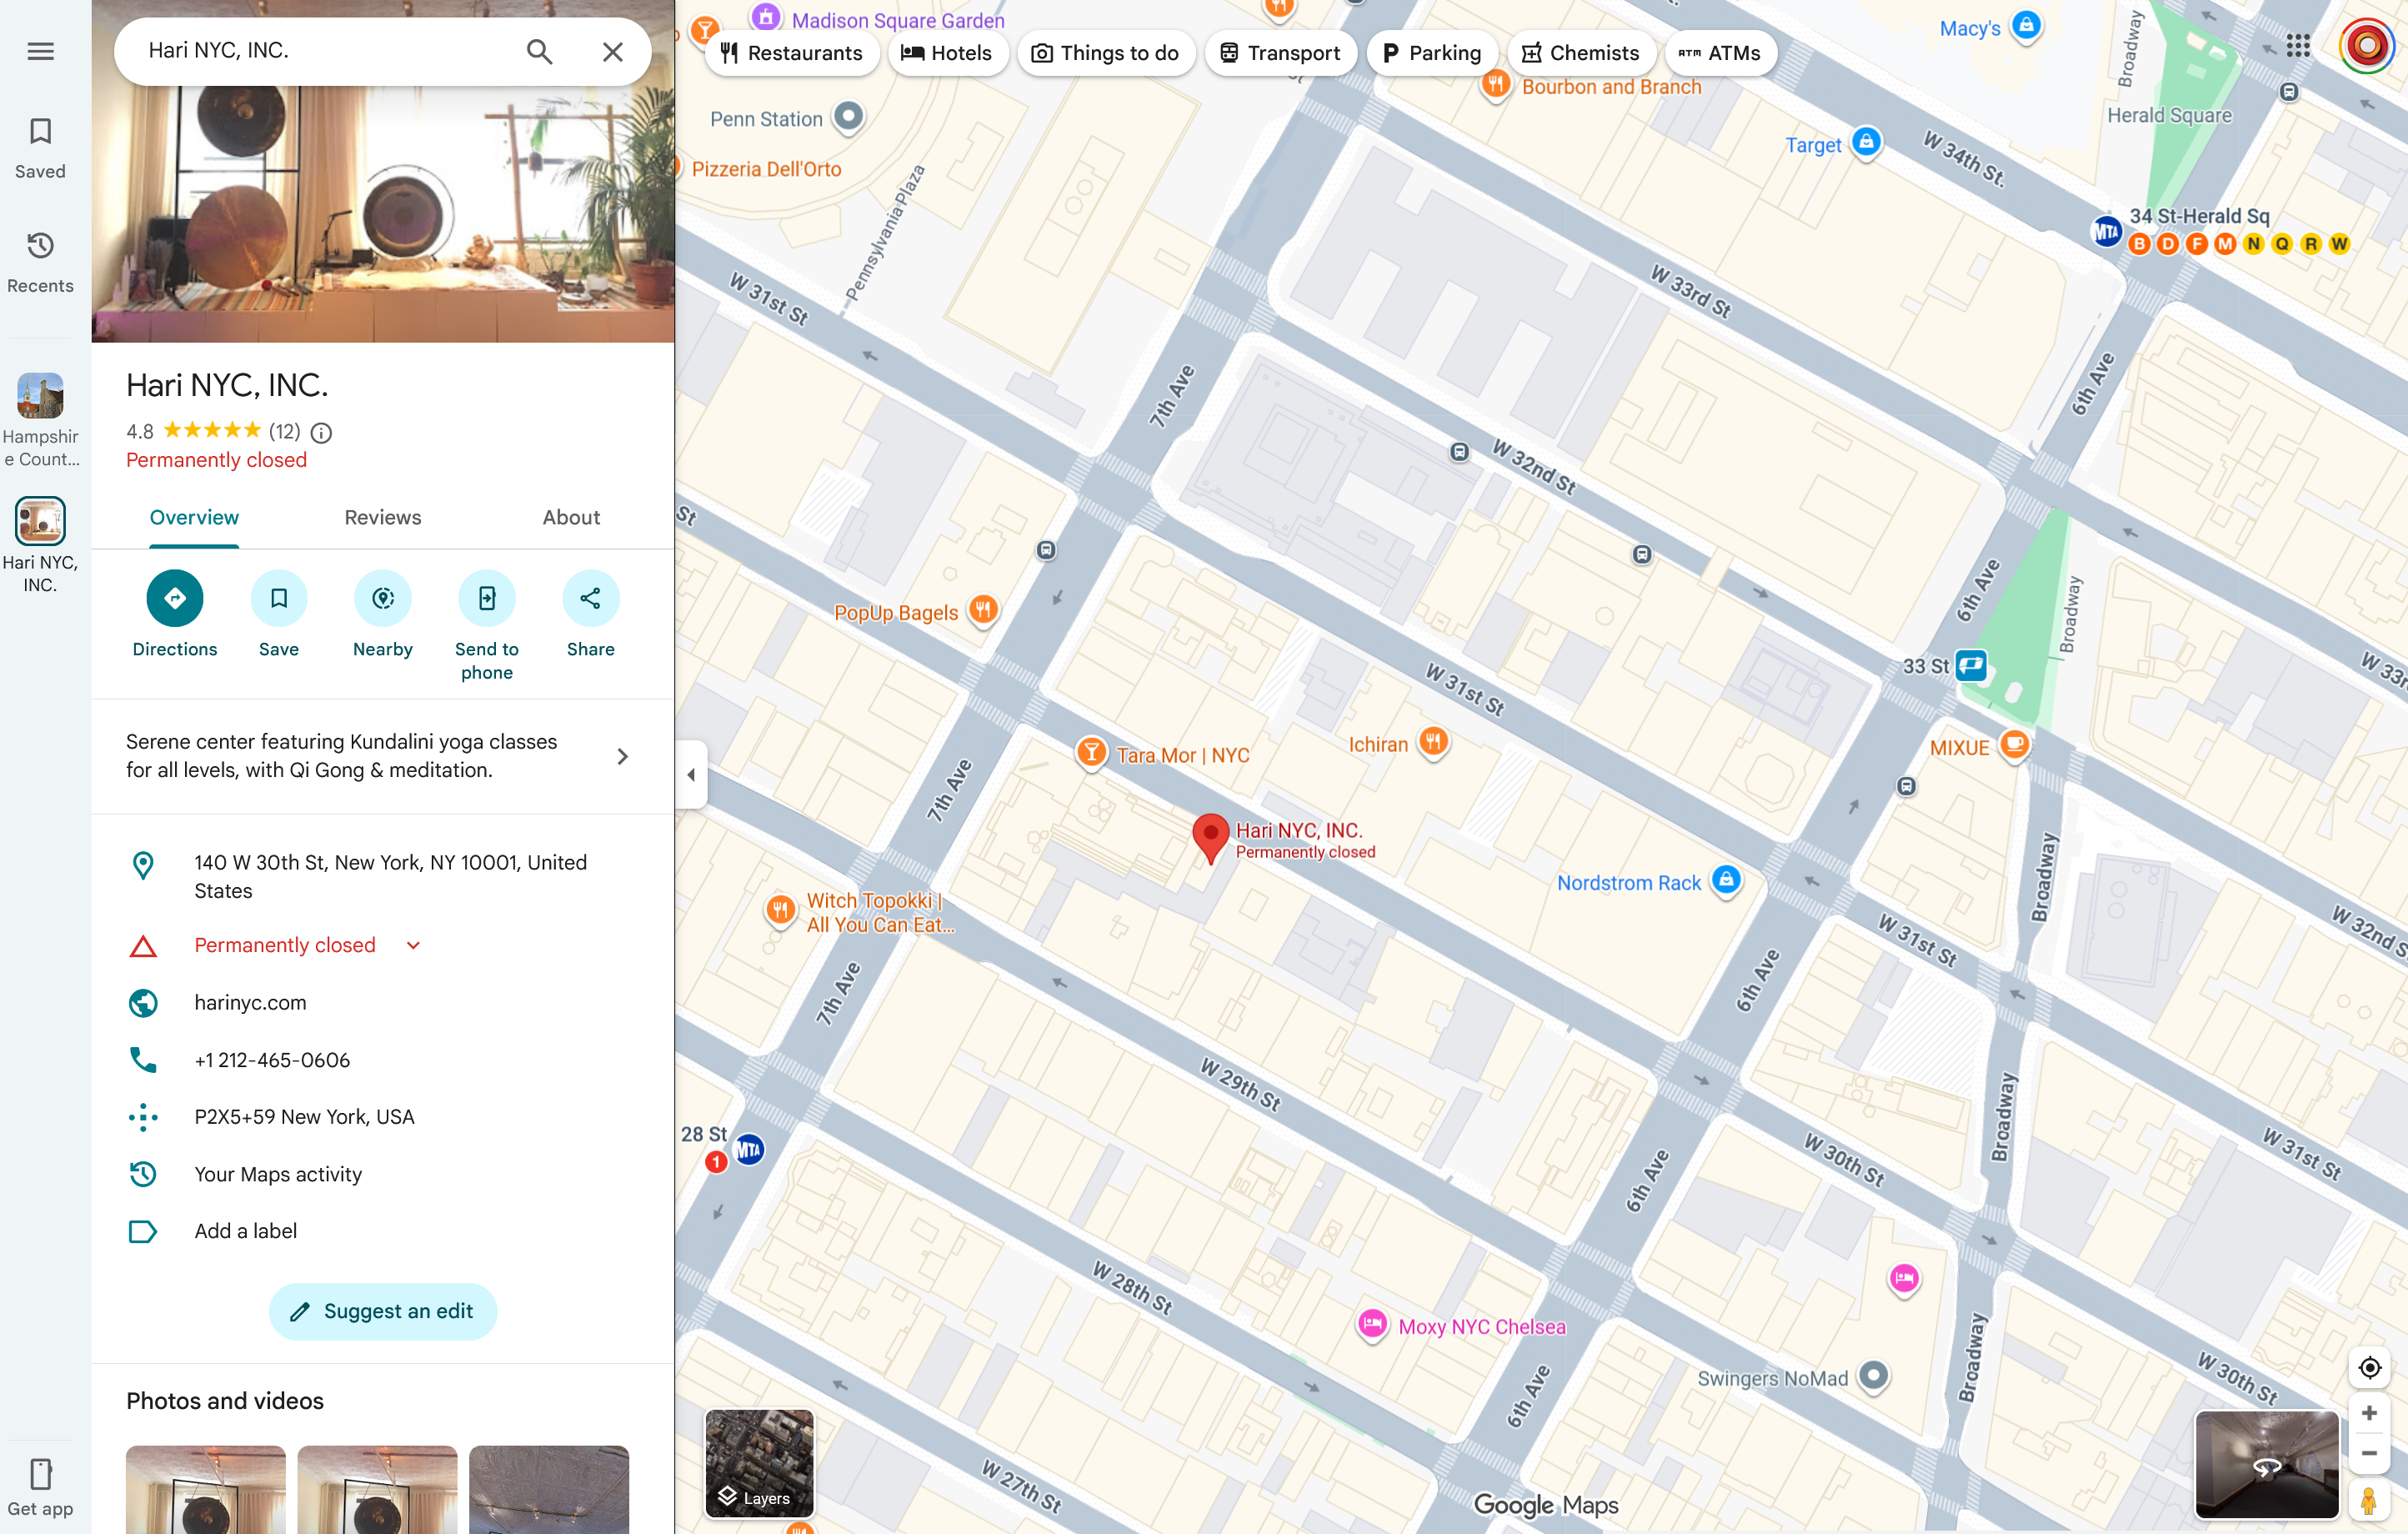
Task: Toggle the Layers satellite view
Action: tap(759, 1462)
